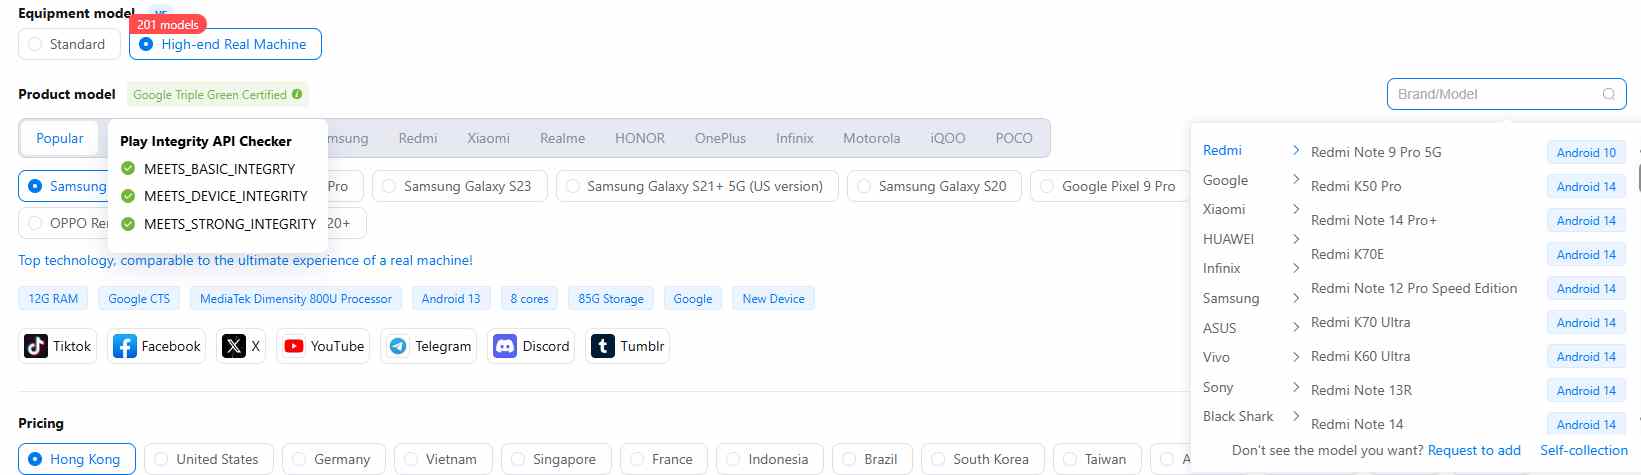Select the Standard equipment model option
The image size is (1641, 475).
pos(36,44)
